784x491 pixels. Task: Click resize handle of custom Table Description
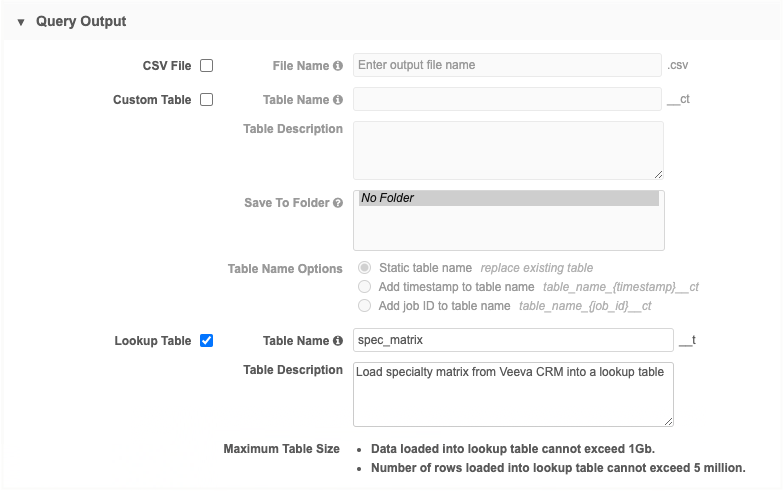[658, 174]
